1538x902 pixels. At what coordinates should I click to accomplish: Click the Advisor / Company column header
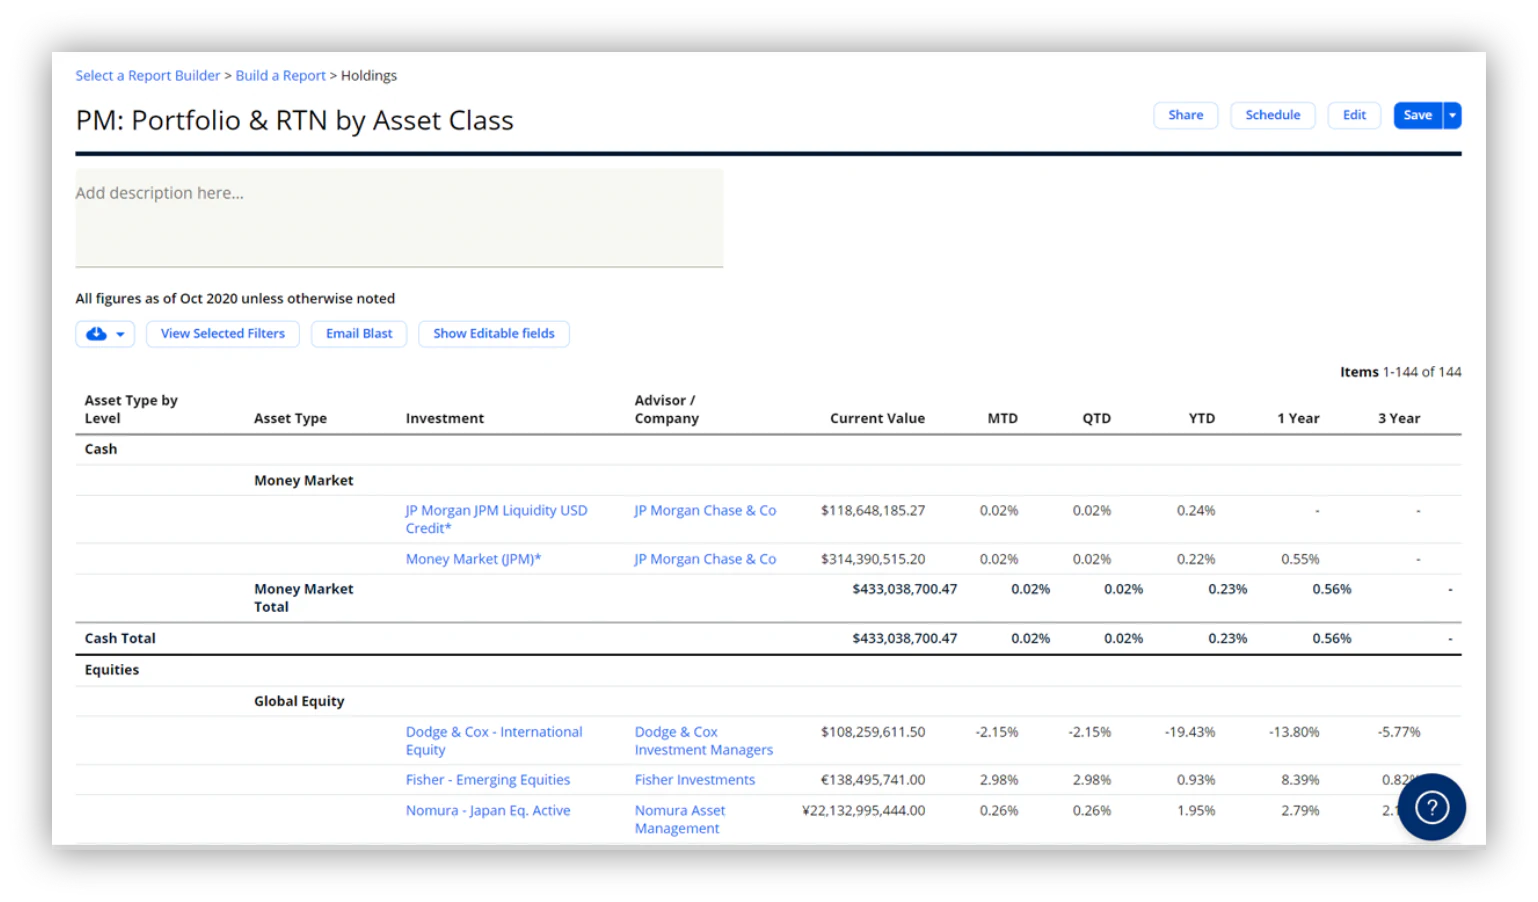pos(667,409)
